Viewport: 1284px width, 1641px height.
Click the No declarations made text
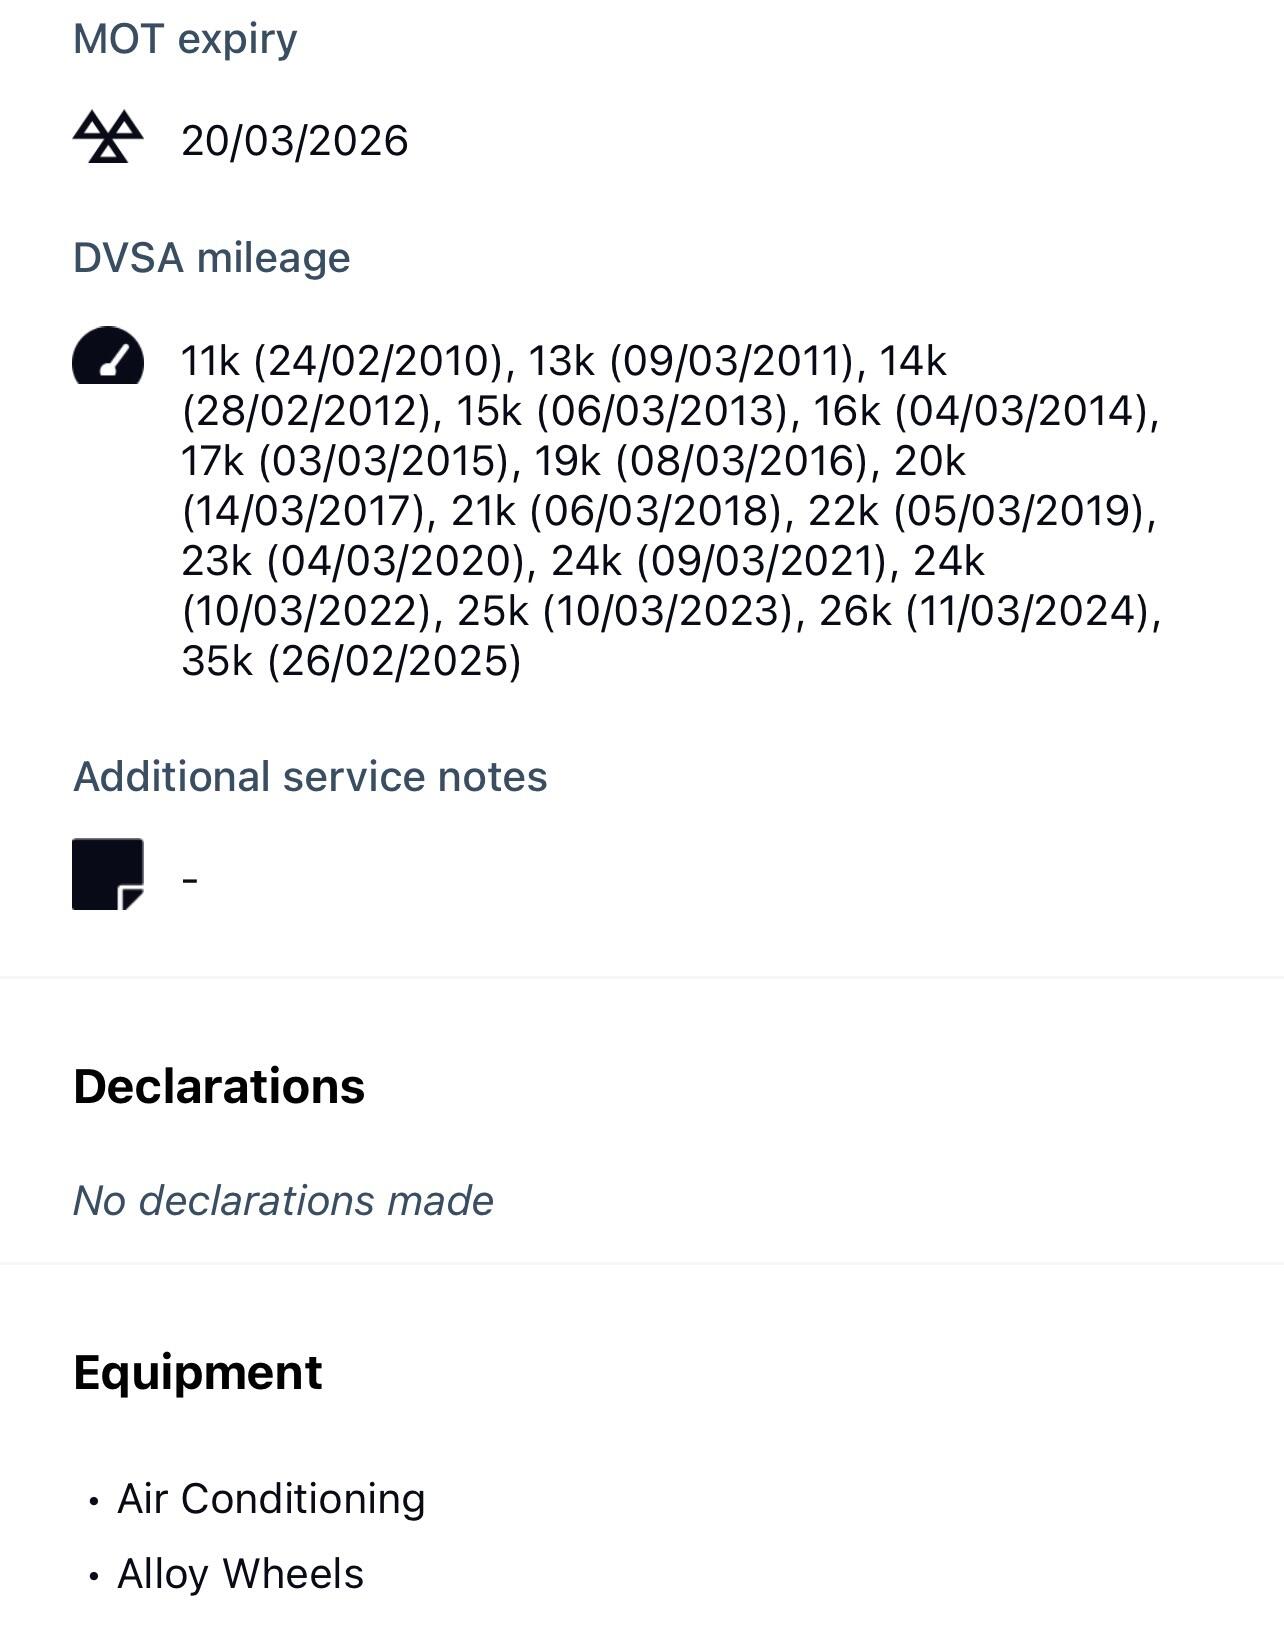[x=283, y=1201]
